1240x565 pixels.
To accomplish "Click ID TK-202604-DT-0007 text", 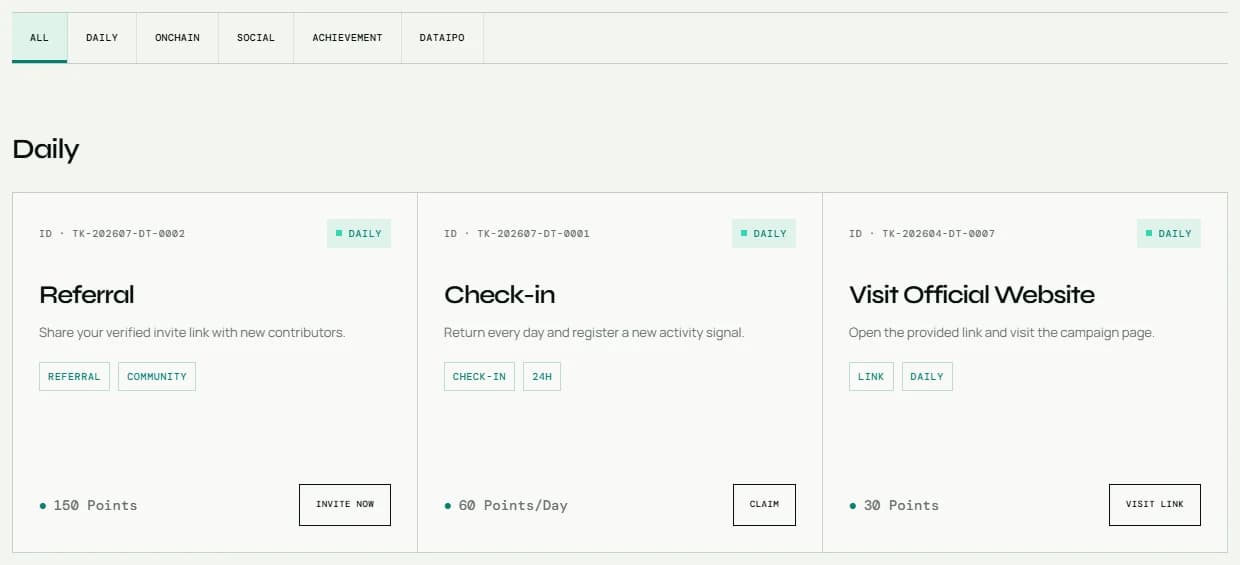I will coord(922,234).
